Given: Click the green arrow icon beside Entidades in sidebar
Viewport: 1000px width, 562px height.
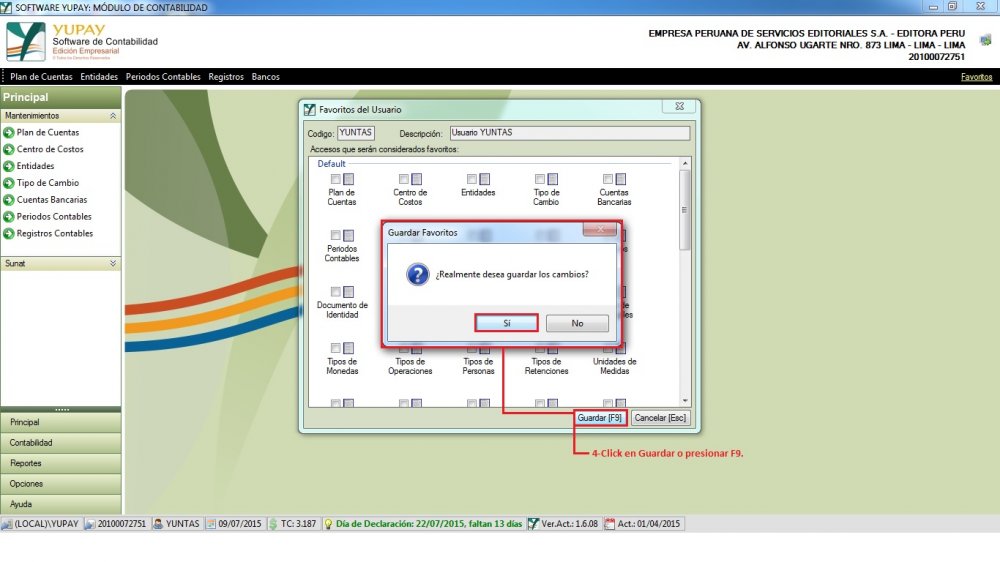Looking at the screenshot, I should tap(9, 166).
